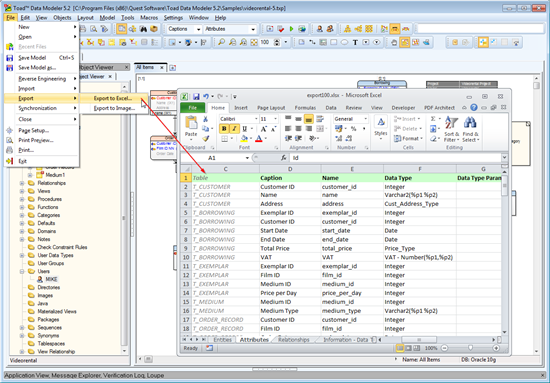This screenshot has height=383, width=550.
Task: Open Captions dropdown in Toad toolbar
Action: click(x=198, y=29)
